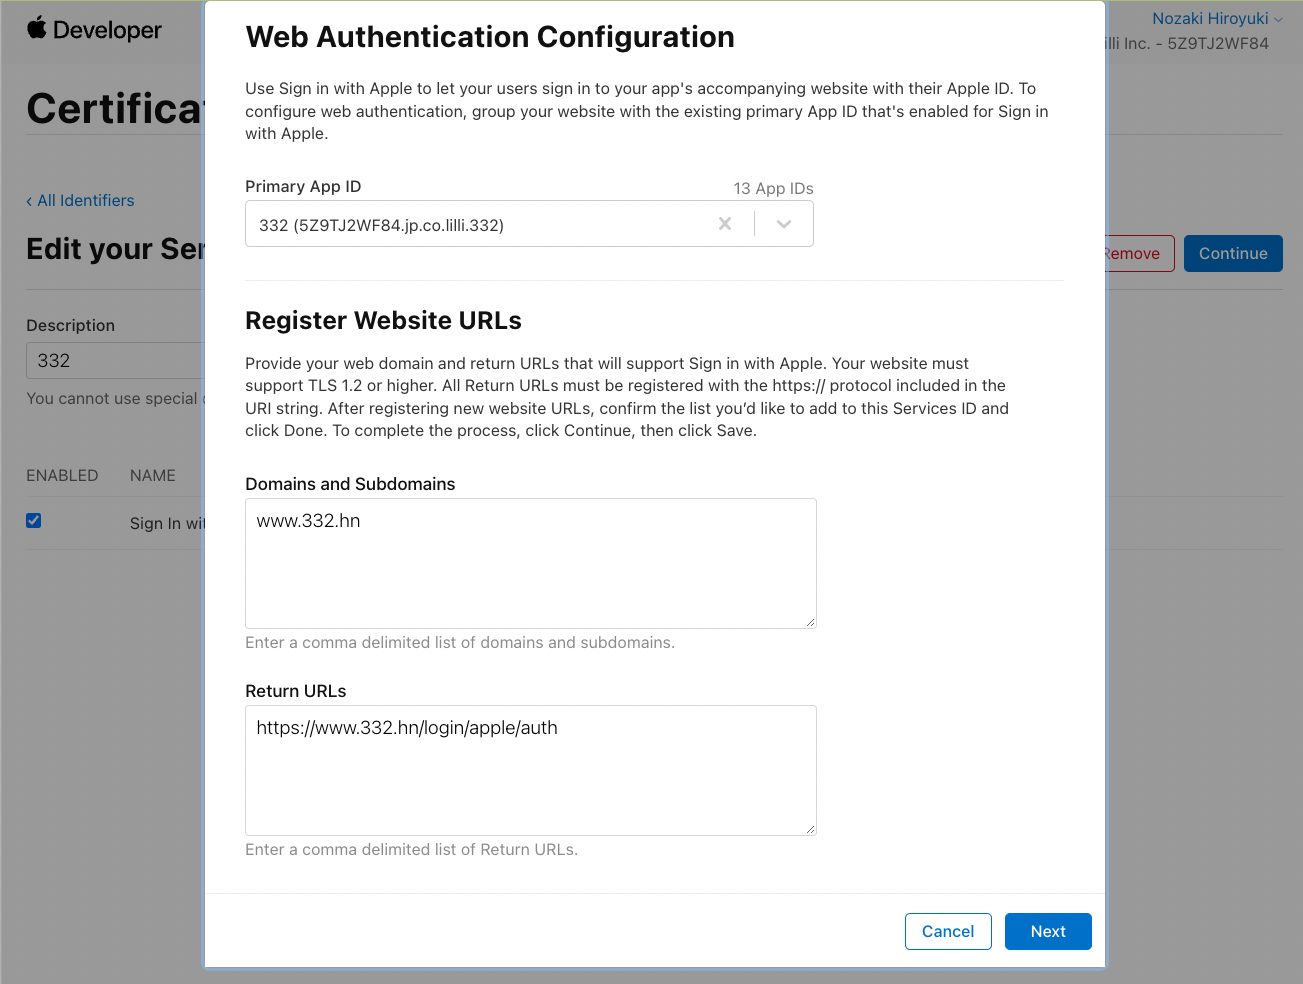Grab the Return URLs resize handle
1303x984 pixels.
click(810, 829)
